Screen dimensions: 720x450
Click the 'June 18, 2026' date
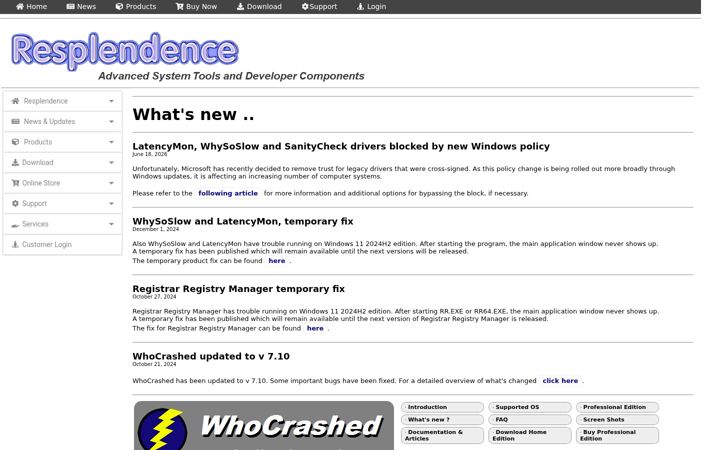(150, 154)
